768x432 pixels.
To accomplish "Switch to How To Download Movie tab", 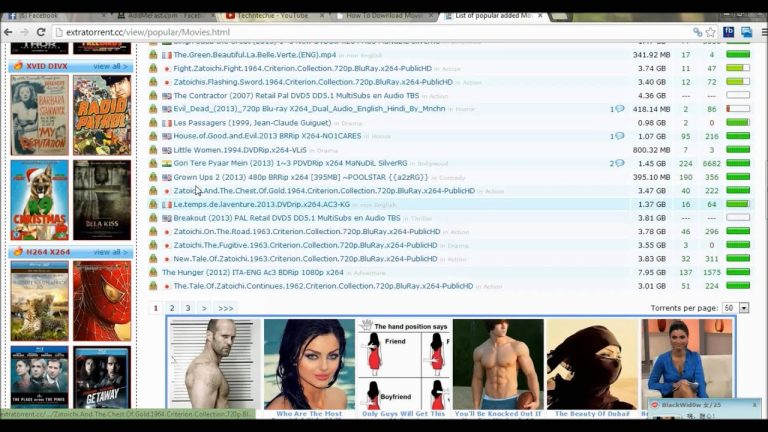I will [x=384, y=16].
